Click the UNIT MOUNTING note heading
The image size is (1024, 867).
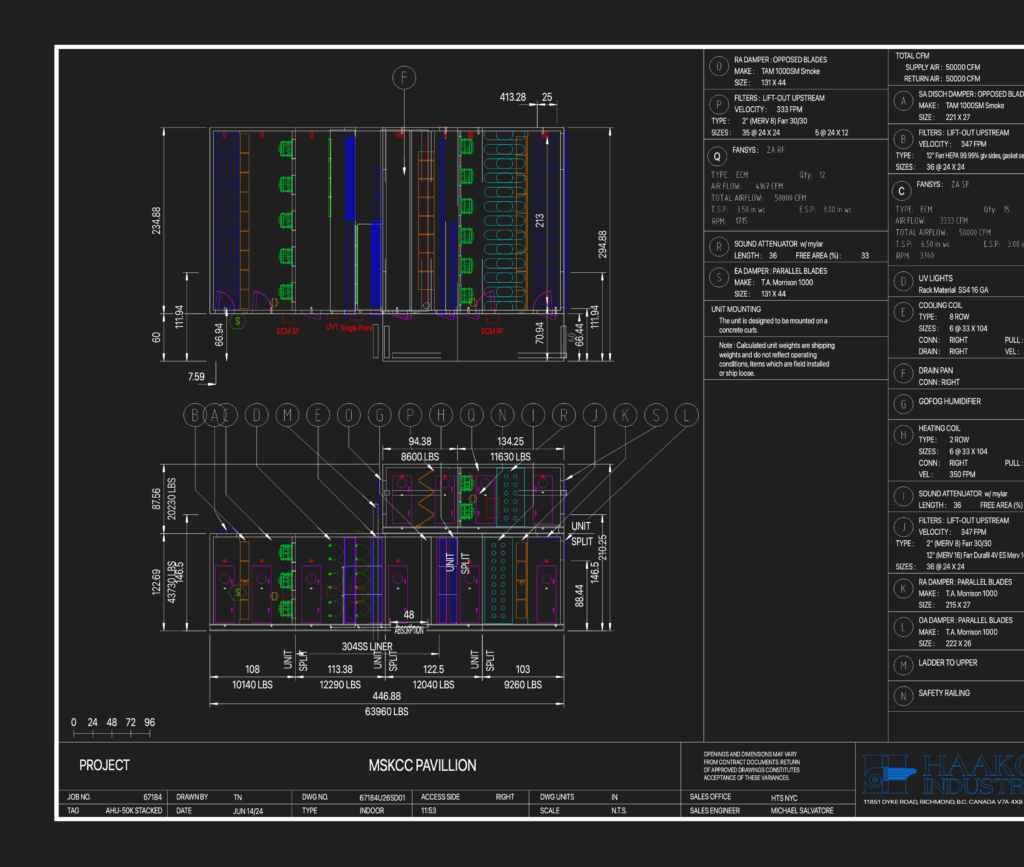736,309
